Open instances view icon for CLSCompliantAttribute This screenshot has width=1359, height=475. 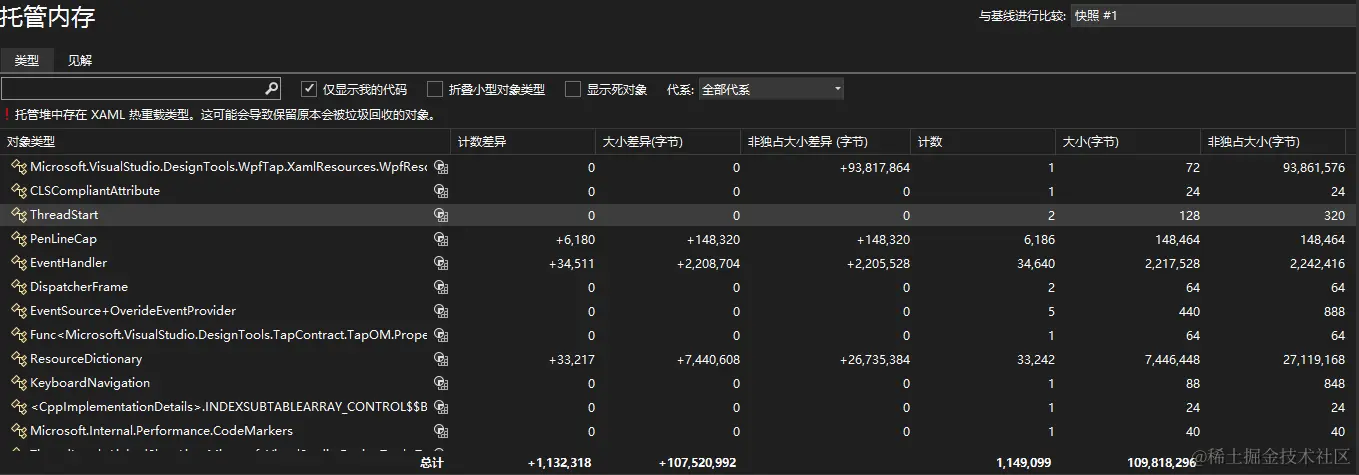440,191
